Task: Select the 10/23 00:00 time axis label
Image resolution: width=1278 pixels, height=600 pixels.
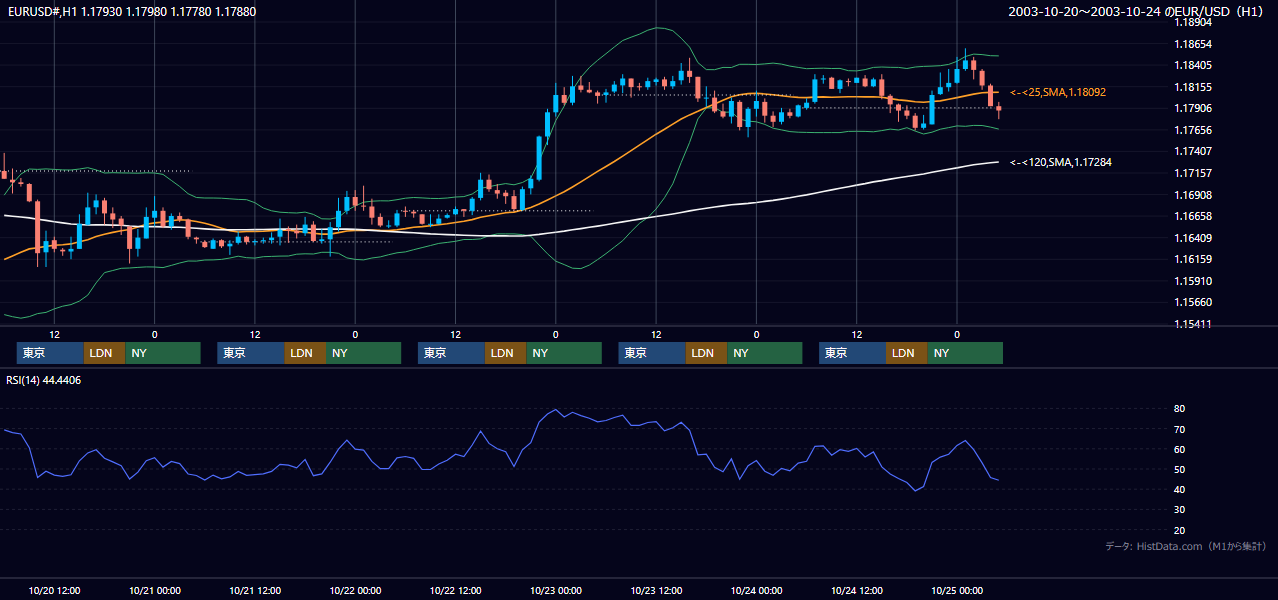Action: pyautogui.click(x=556, y=590)
